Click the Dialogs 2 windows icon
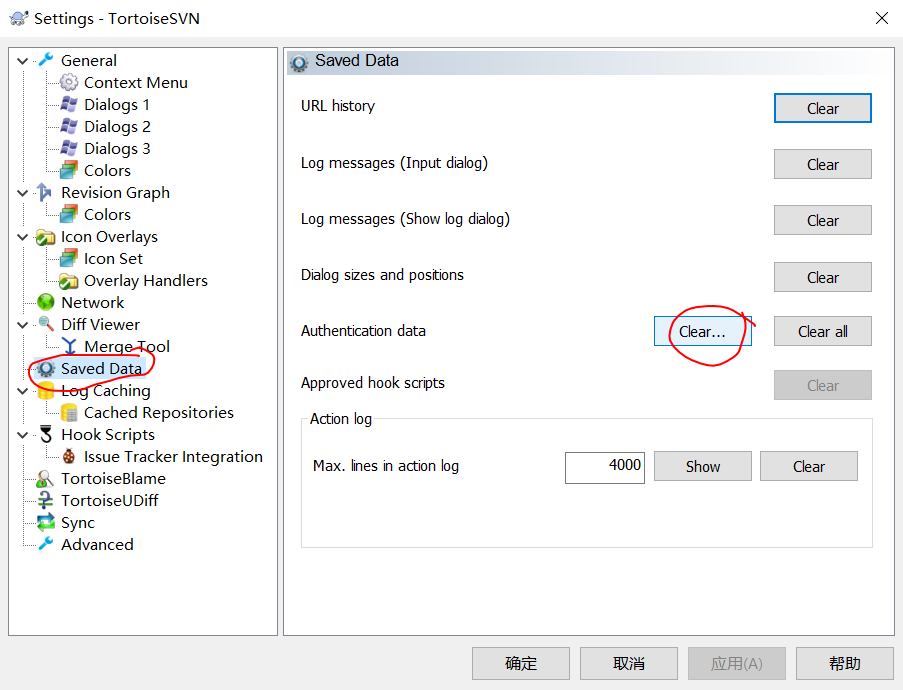 [69, 126]
